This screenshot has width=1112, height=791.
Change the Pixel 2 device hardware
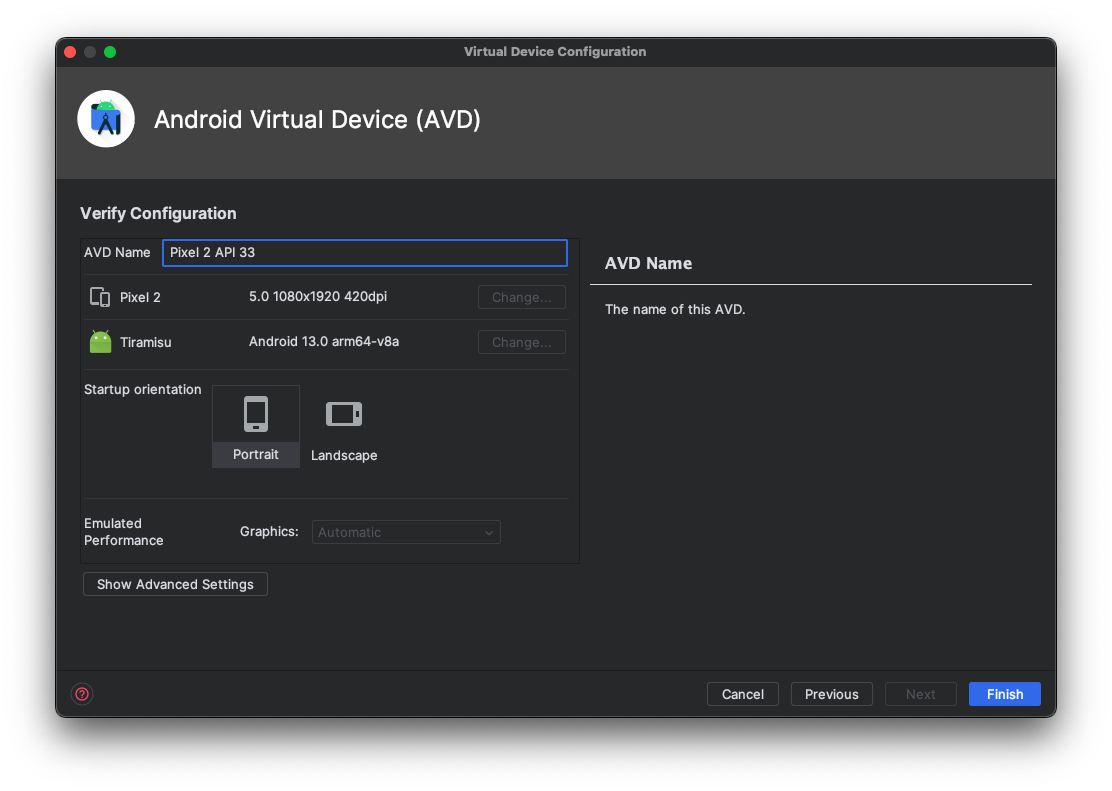522,297
